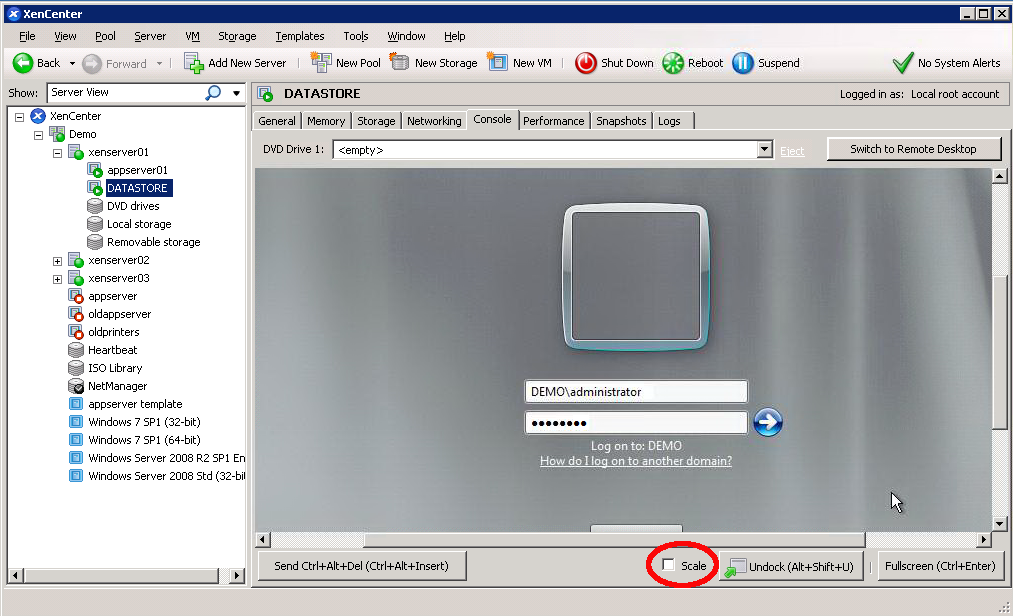This screenshot has height=616, width=1013.
Task: Click the Undock button
Action: click(791, 567)
